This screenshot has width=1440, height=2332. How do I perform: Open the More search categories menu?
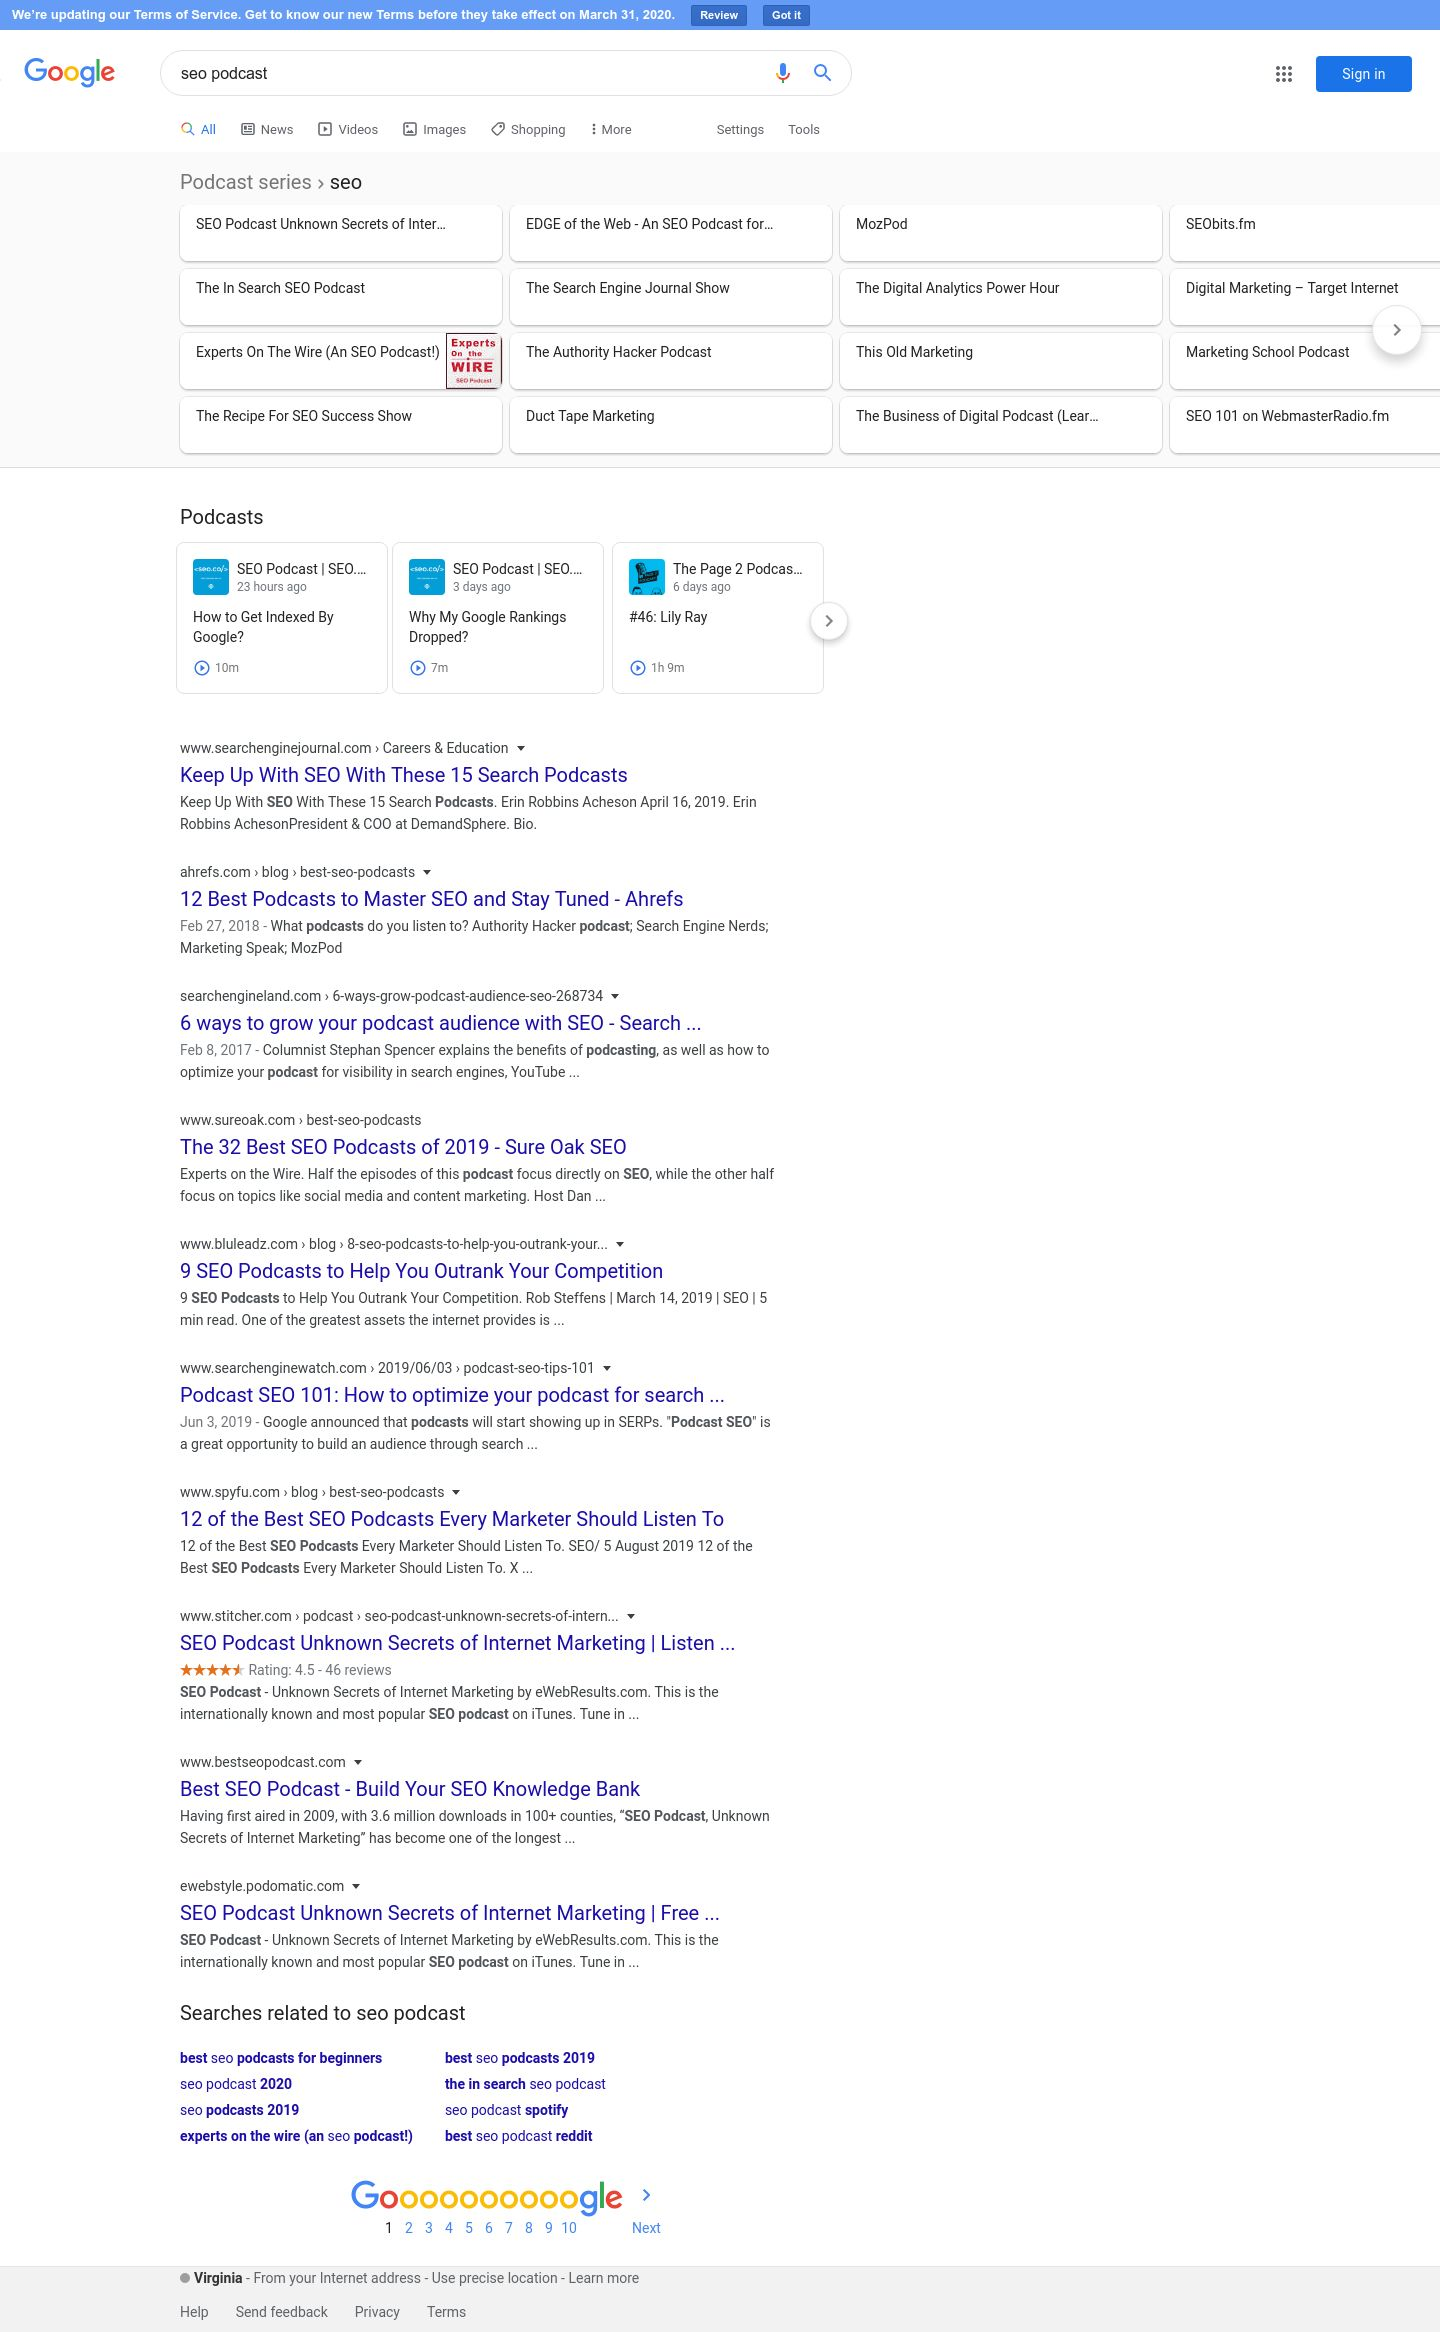611,129
